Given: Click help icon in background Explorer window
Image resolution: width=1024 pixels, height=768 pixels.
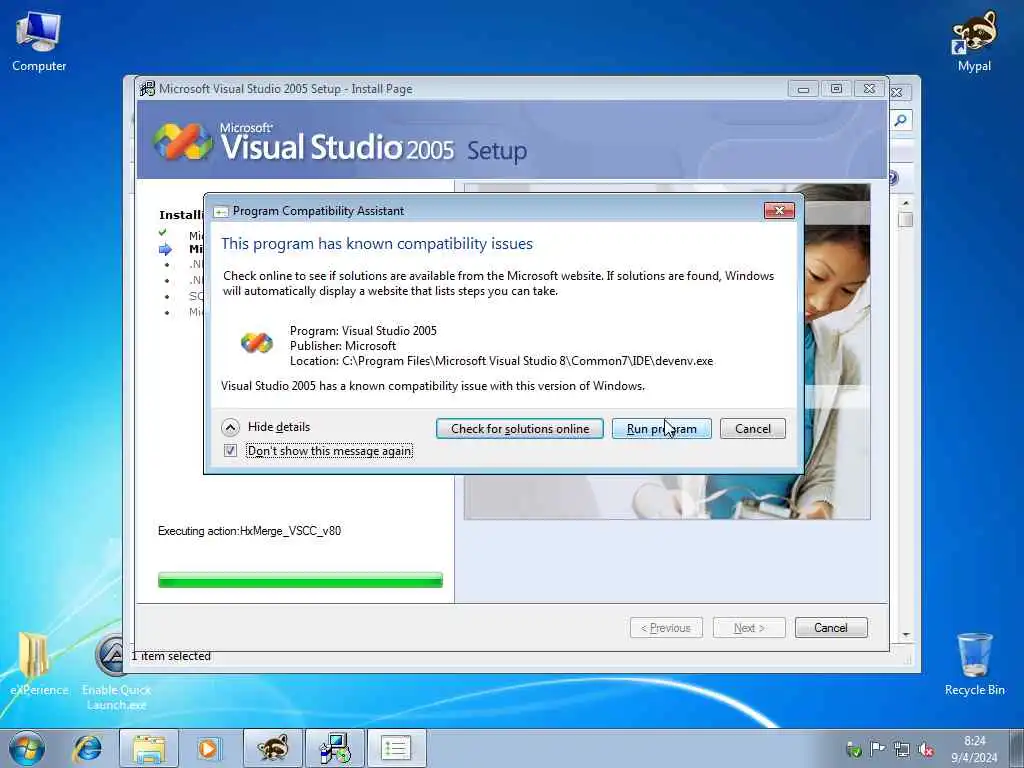Looking at the screenshot, I should (x=893, y=178).
